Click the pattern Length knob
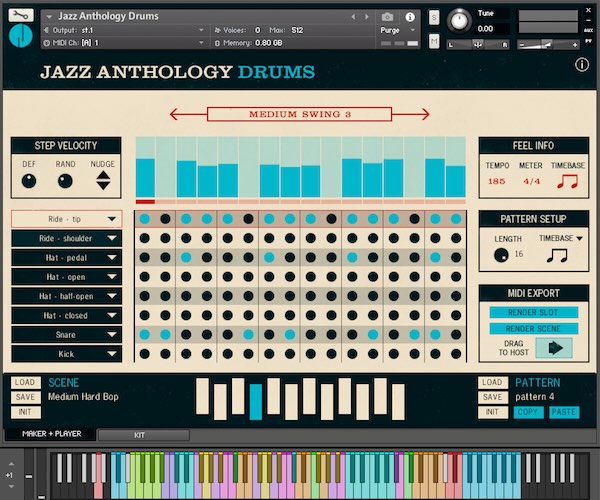The width and height of the screenshot is (600, 500). click(501, 255)
